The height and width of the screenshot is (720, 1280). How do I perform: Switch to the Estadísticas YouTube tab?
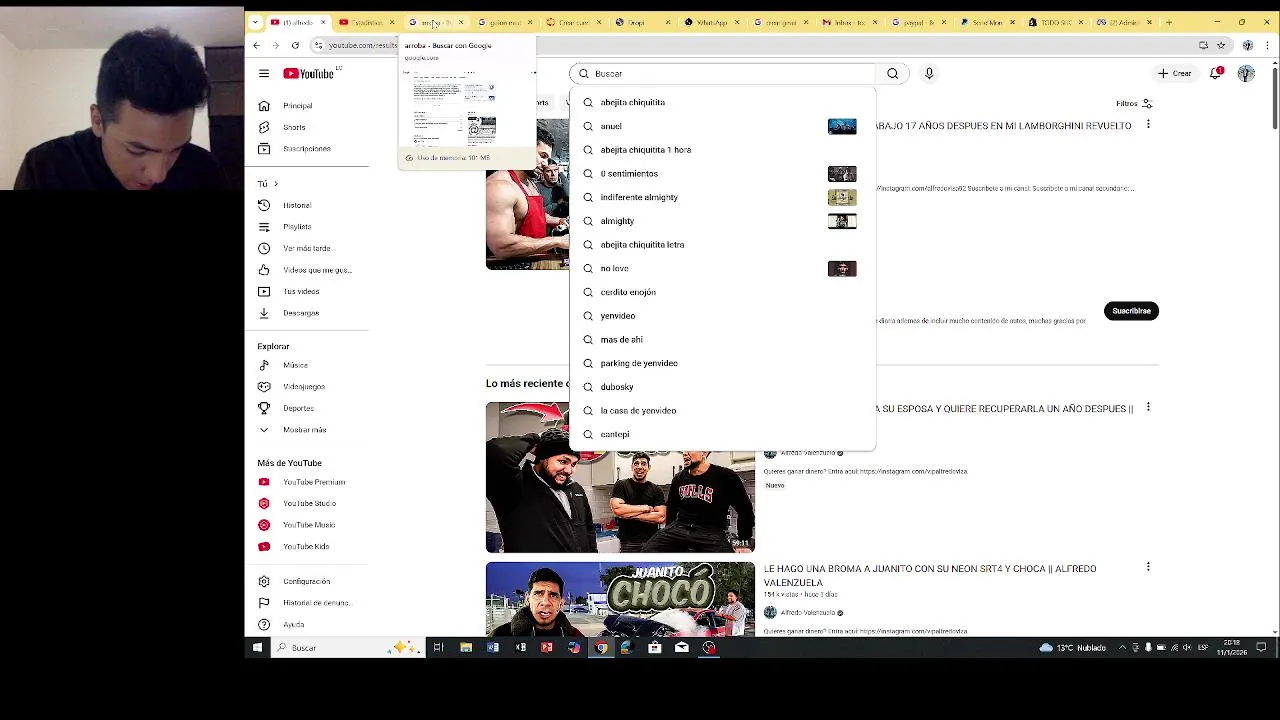[x=366, y=22]
